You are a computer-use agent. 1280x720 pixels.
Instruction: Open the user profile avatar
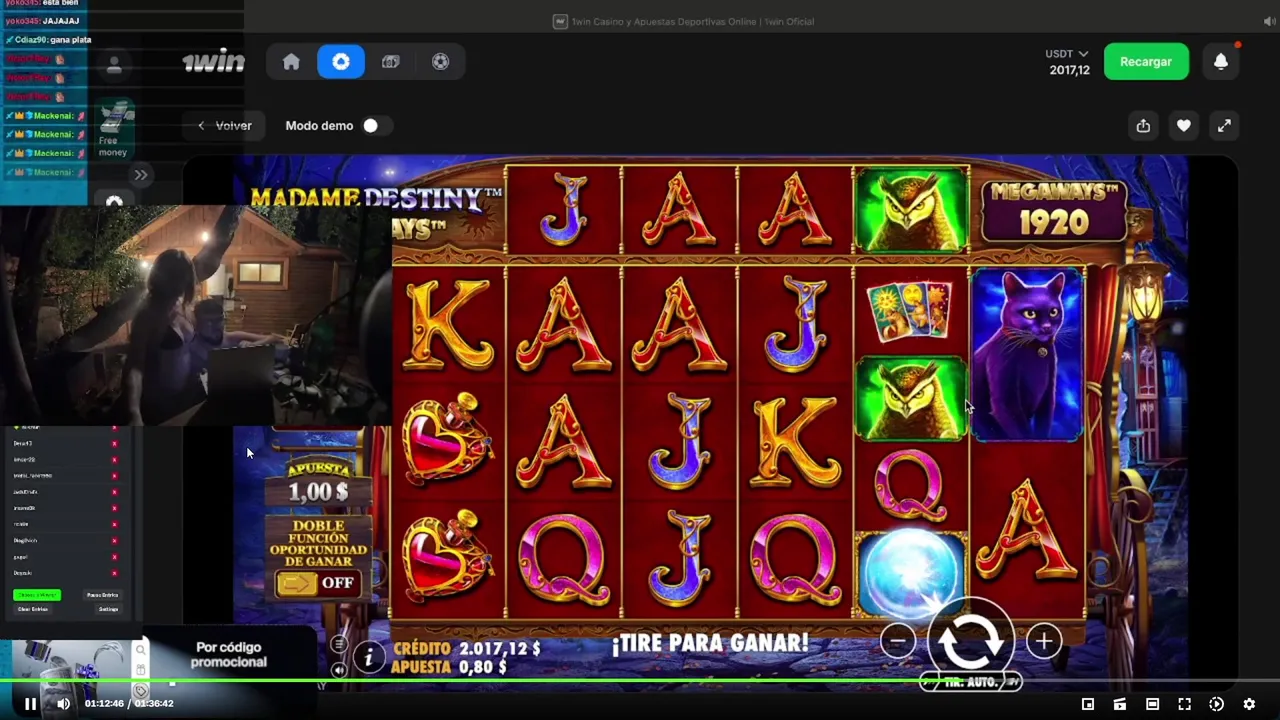click(114, 65)
